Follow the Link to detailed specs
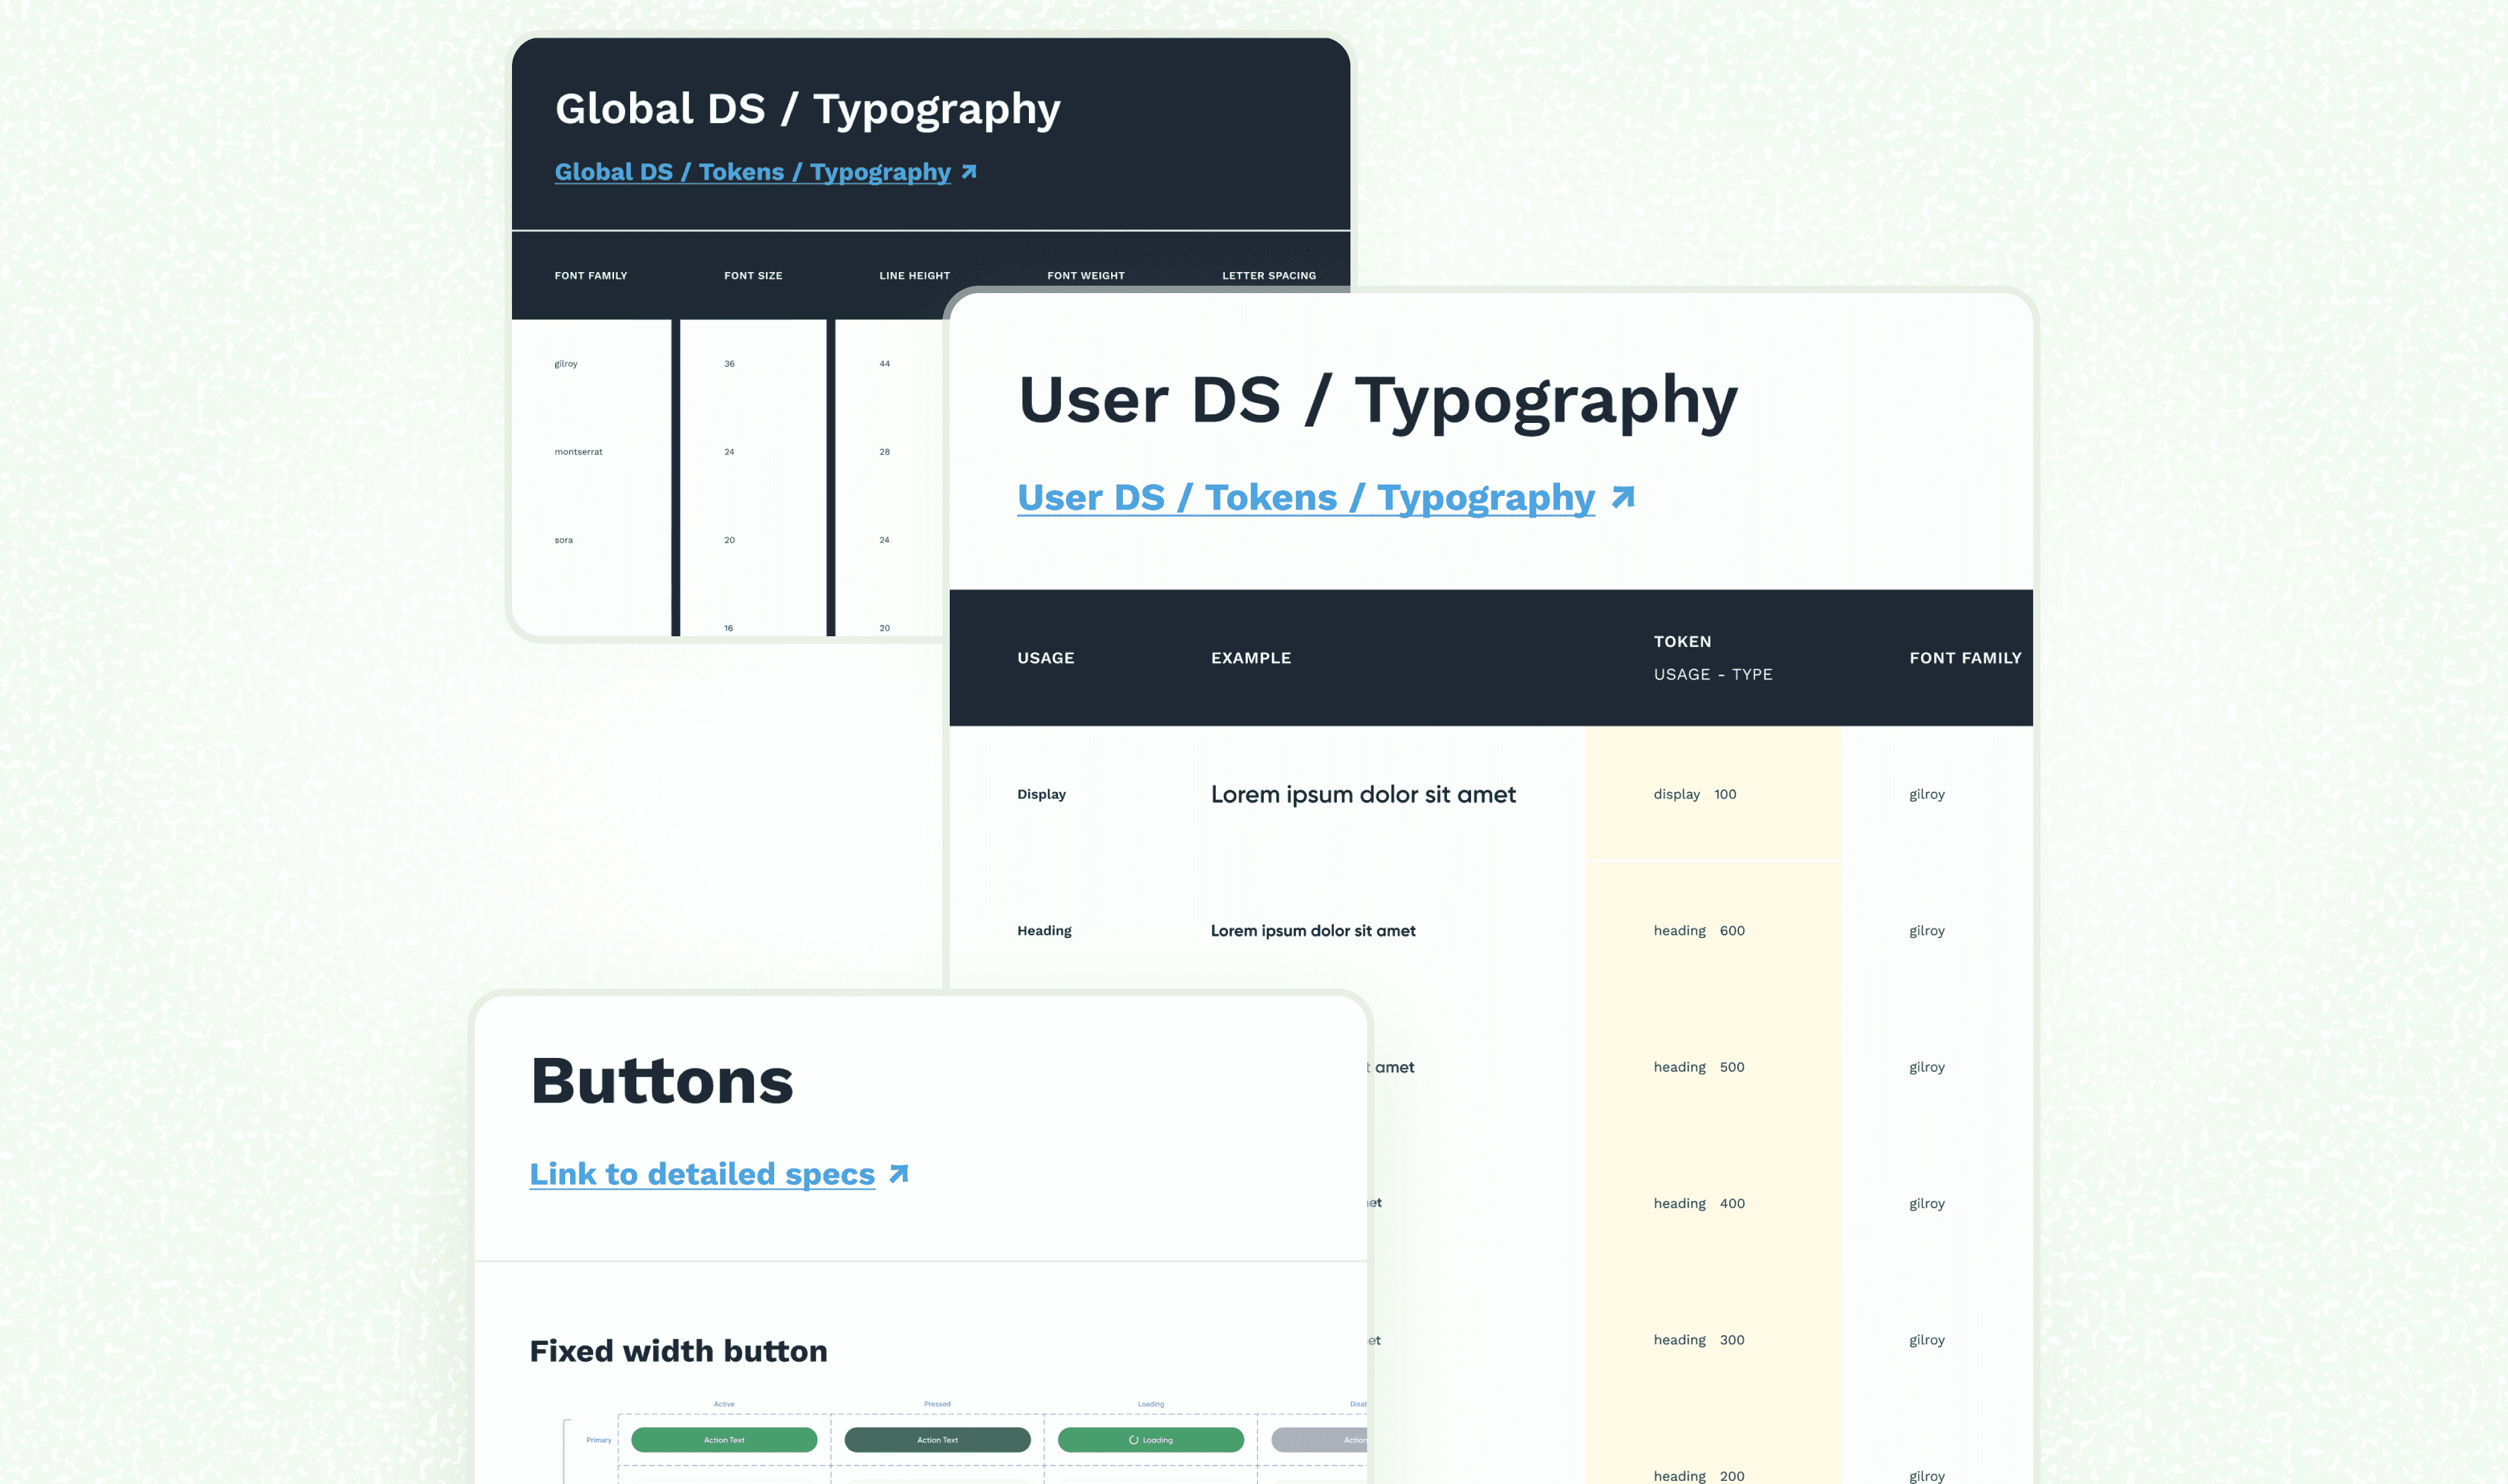Viewport: 2508px width, 1484px height. click(701, 1174)
